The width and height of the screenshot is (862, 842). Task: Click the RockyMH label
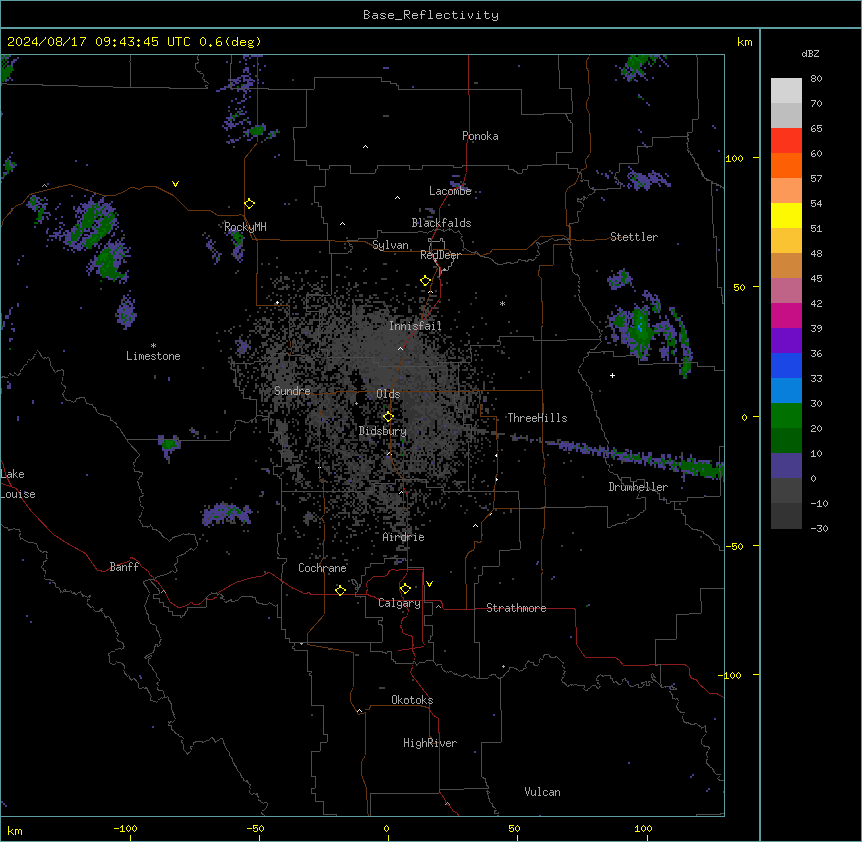point(245,226)
